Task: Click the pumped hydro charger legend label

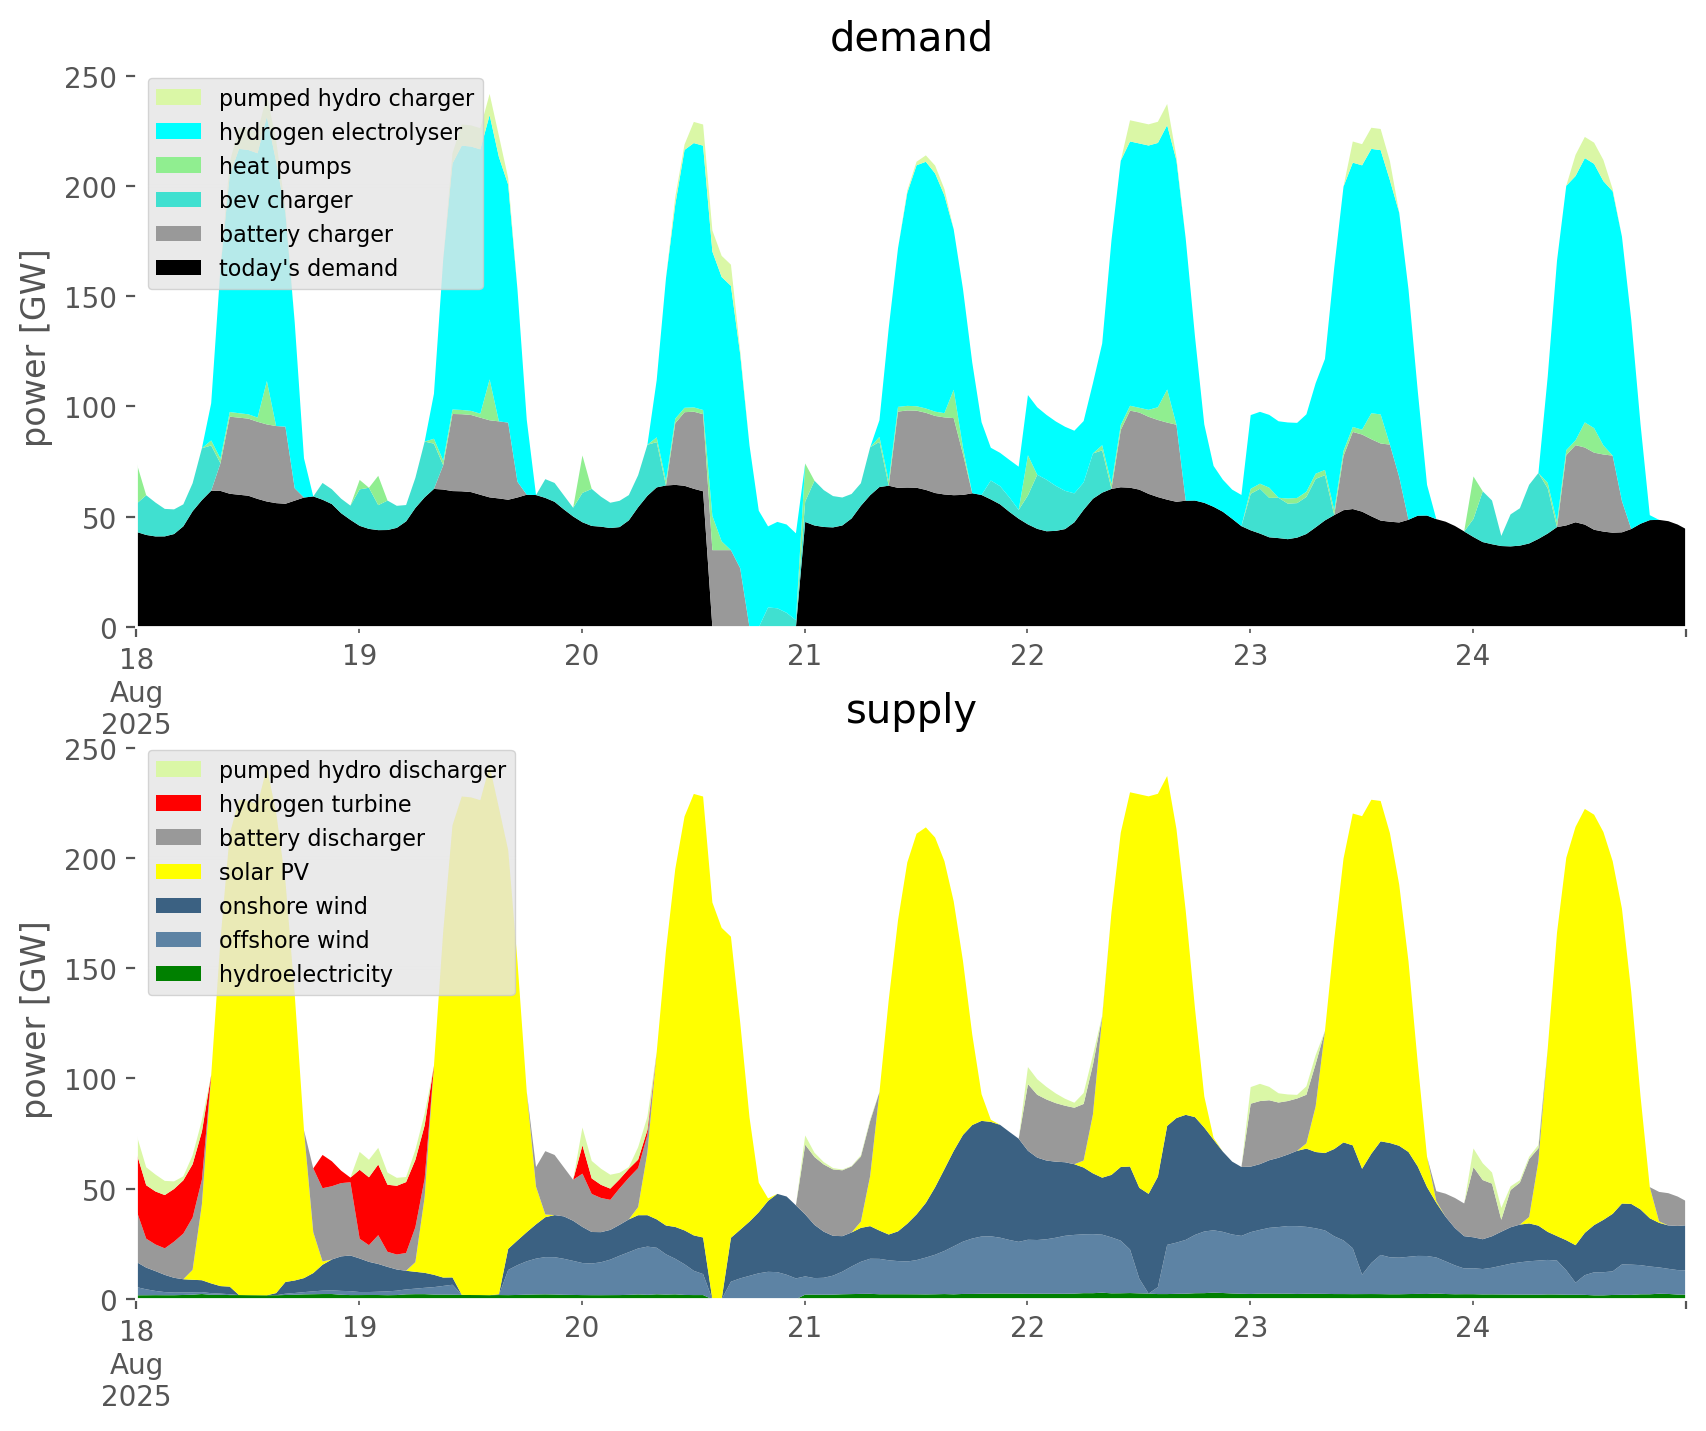Action: pyautogui.click(x=346, y=98)
